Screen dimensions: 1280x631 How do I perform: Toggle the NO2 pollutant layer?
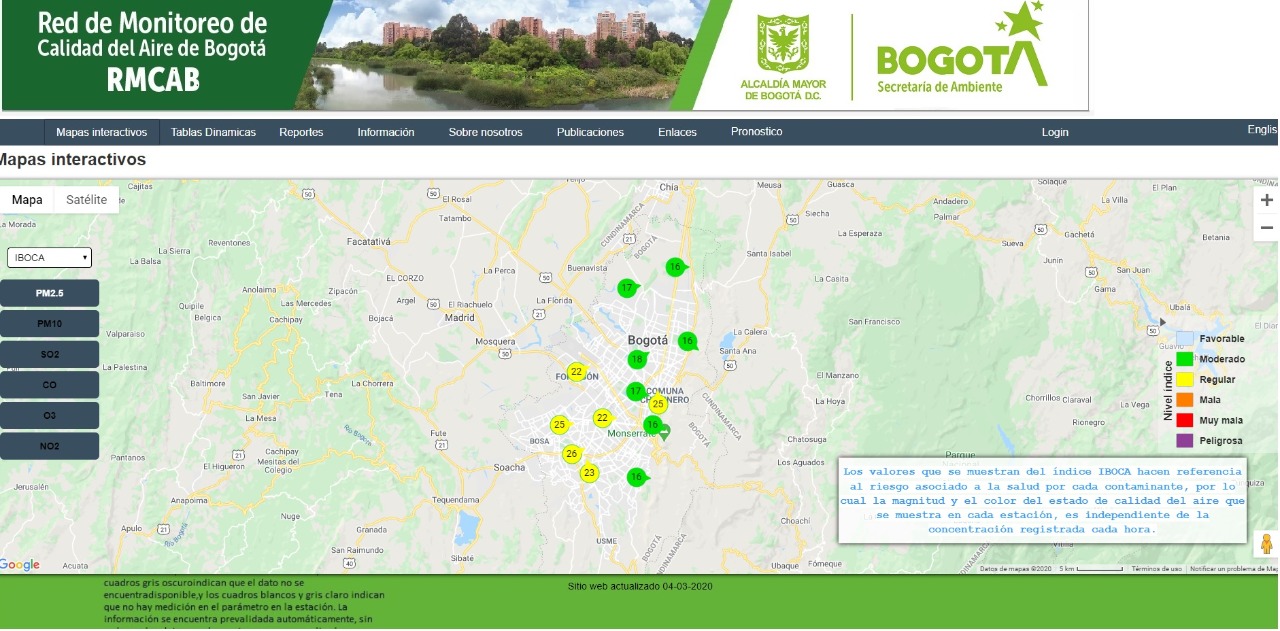coord(50,446)
